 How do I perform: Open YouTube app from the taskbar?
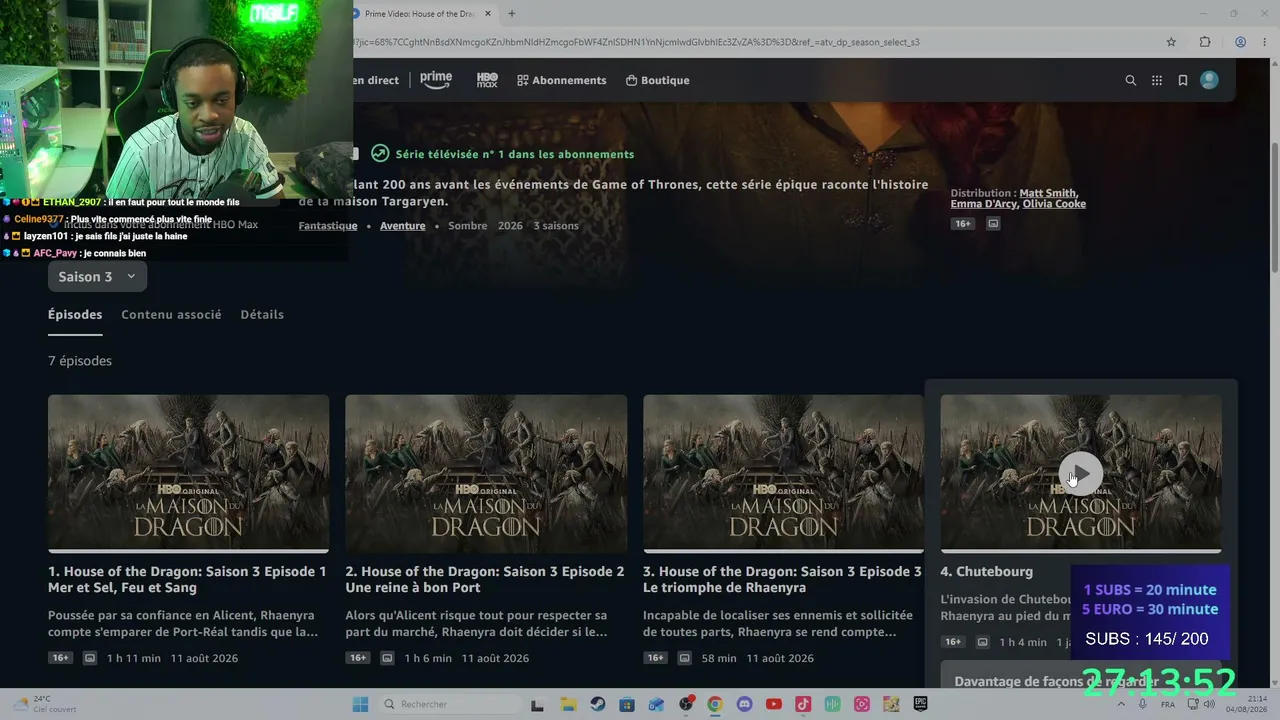[774, 704]
